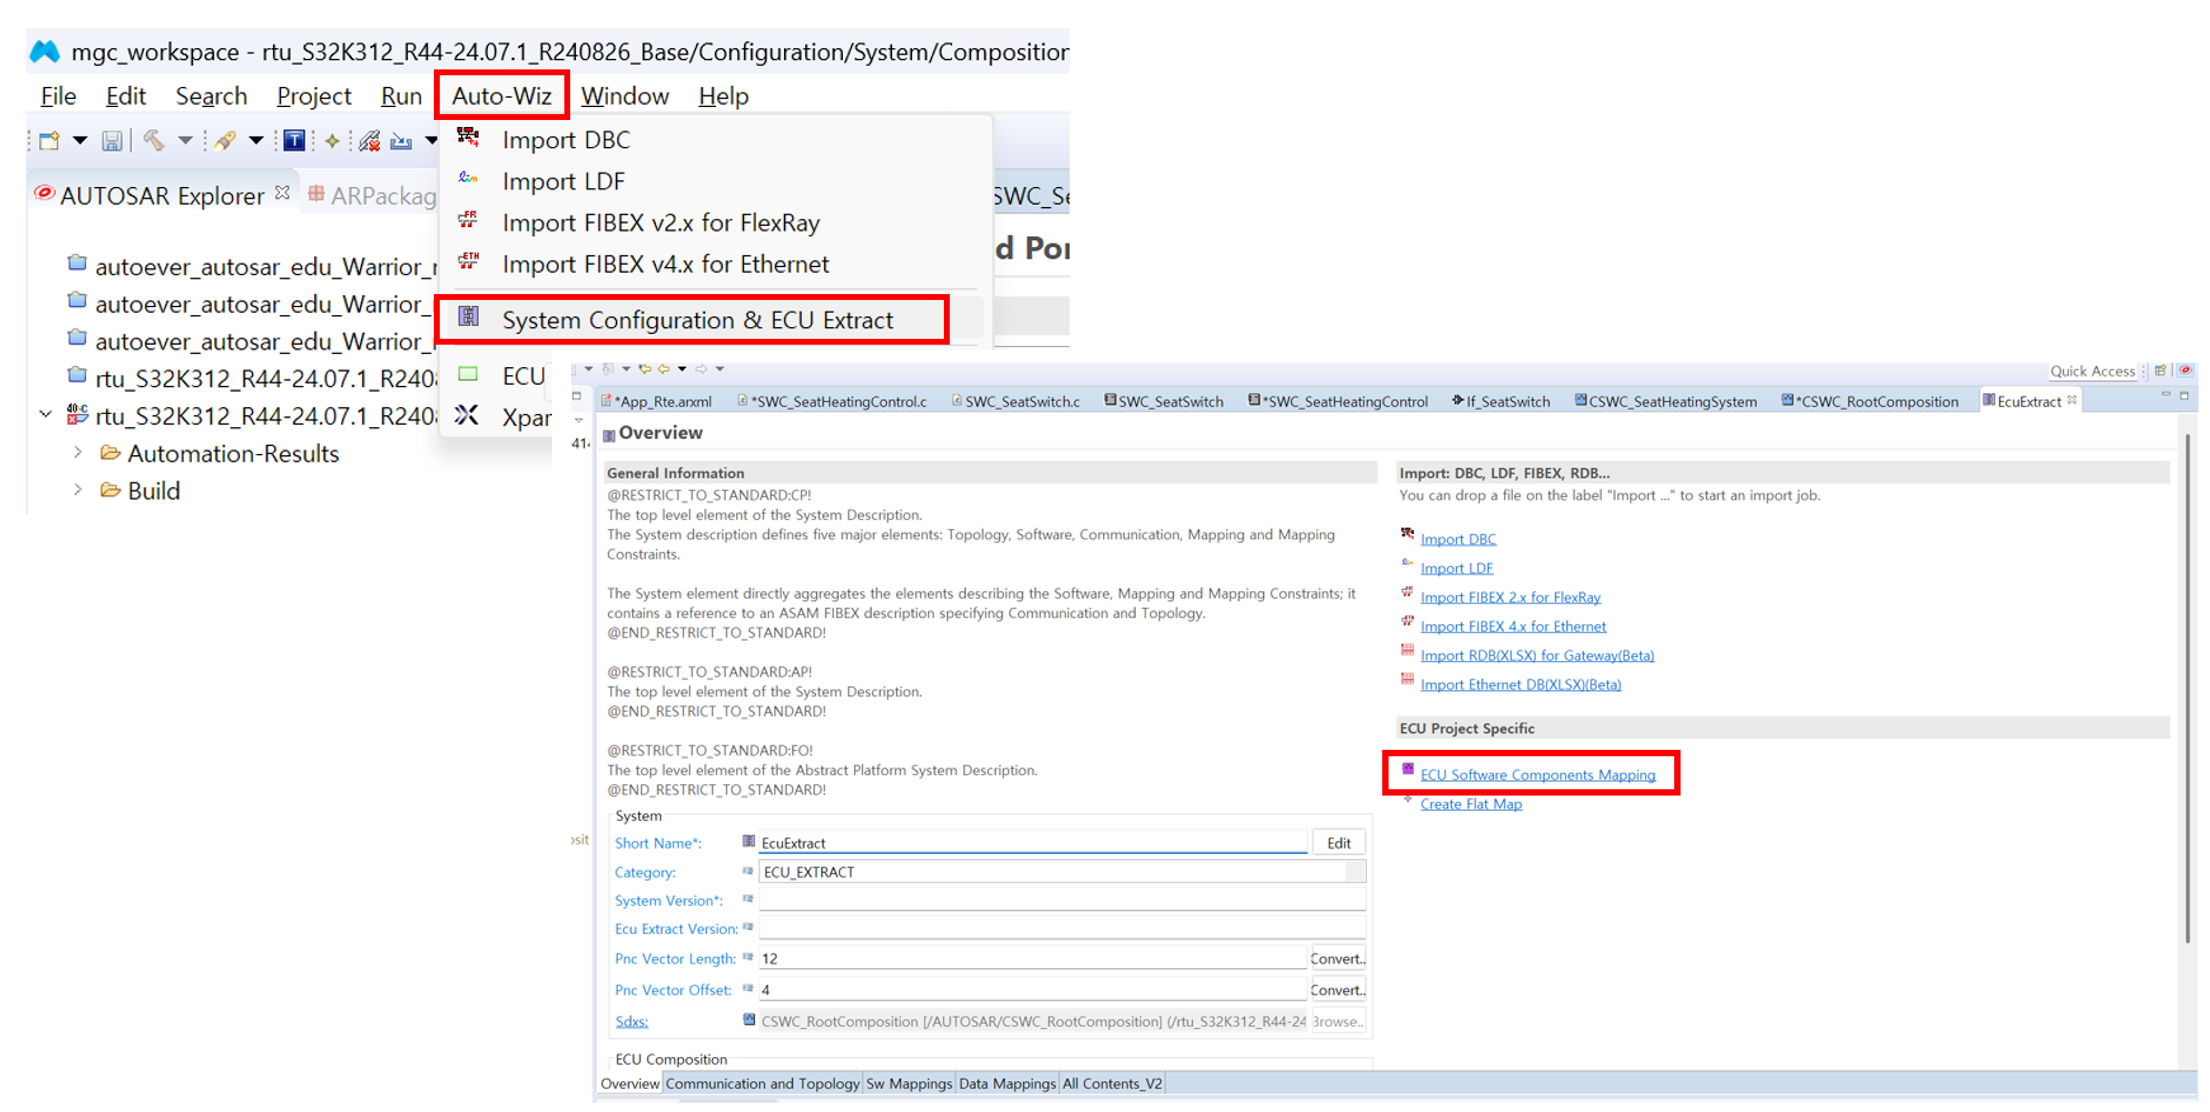Choose Import DBC from the menu
Screen dimensions: 2210x1112
click(x=566, y=140)
